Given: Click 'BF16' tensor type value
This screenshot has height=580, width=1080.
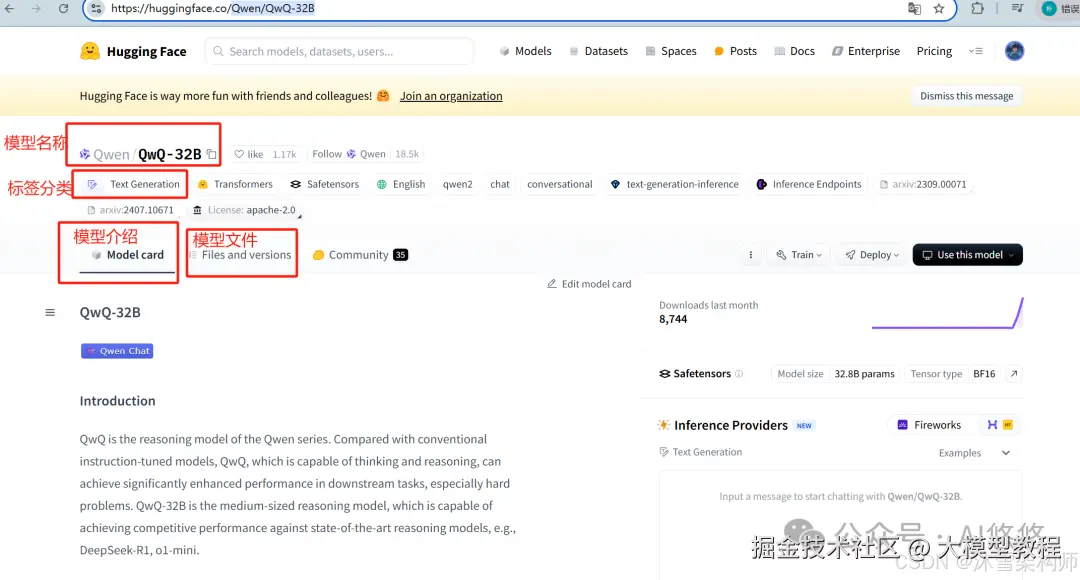Looking at the screenshot, I should point(984,373).
